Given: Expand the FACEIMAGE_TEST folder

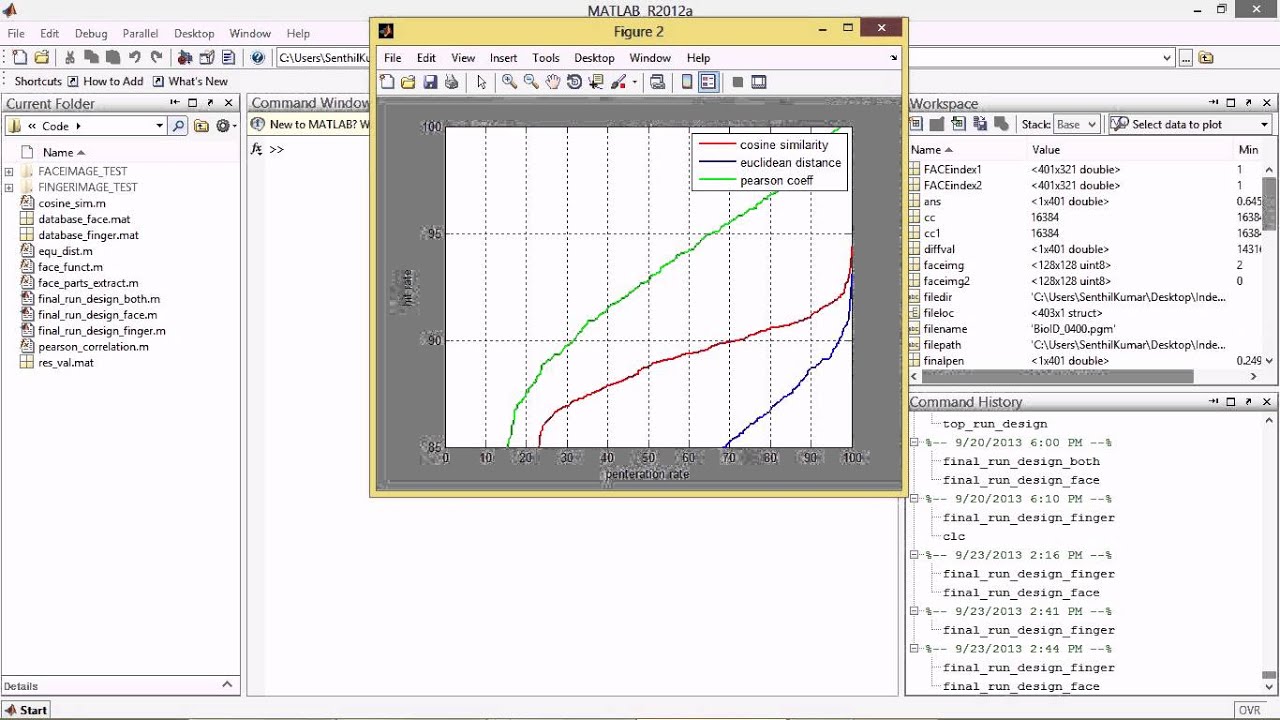Looking at the screenshot, I should (9, 171).
